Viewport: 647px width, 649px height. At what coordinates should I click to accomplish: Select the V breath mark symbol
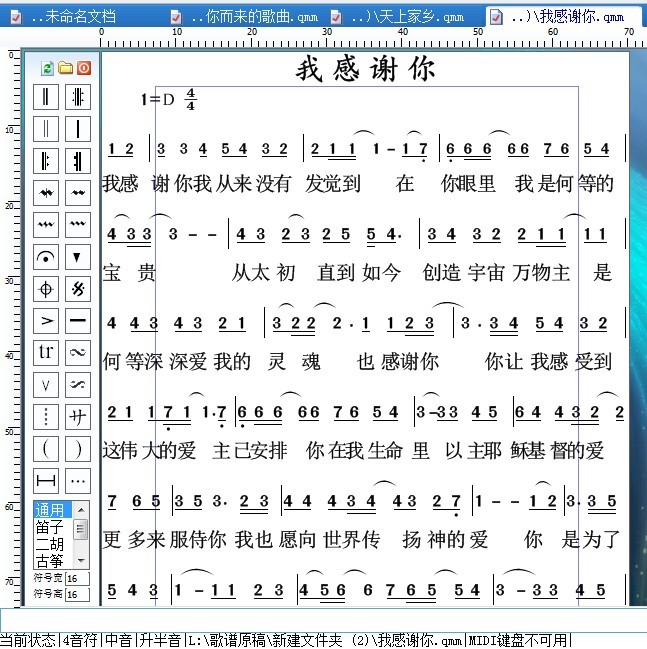point(46,385)
